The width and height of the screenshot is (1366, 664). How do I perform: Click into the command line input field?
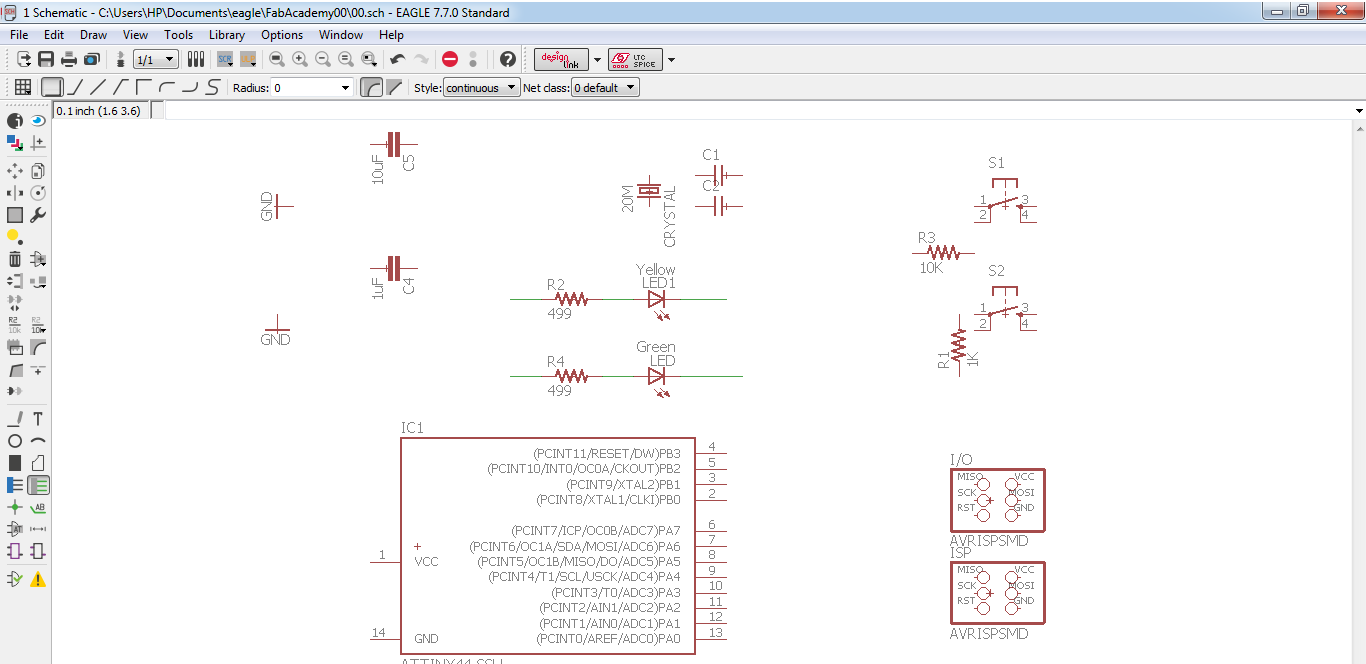tap(758, 111)
